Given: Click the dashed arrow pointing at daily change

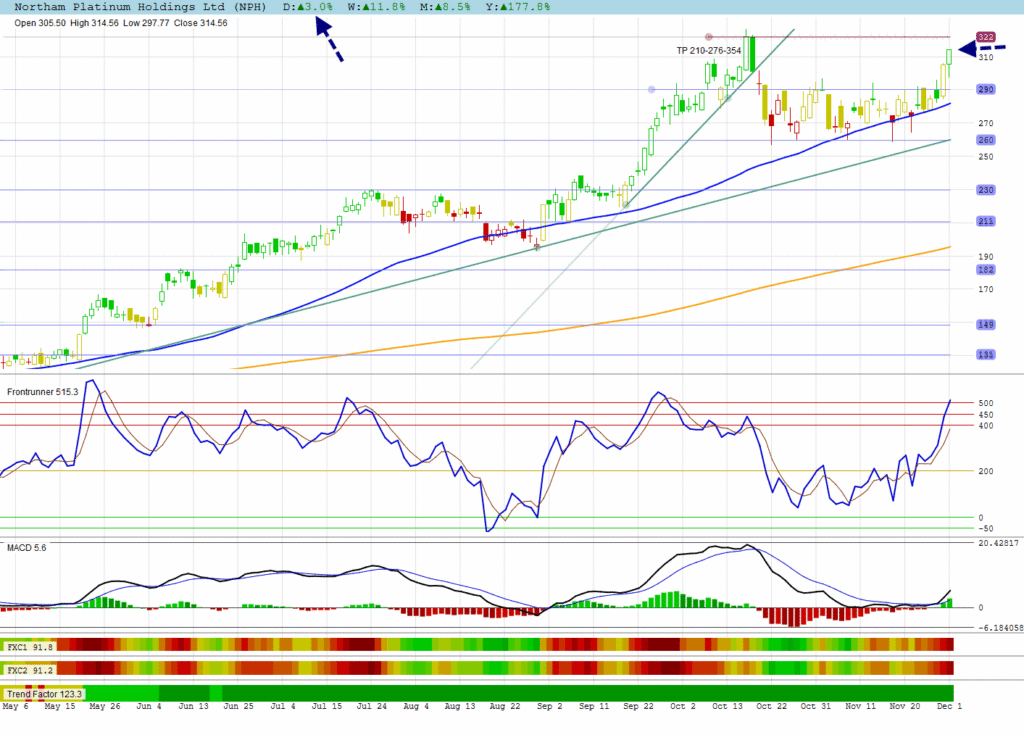Looking at the screenshot, I should pyautogui.click(x=329, y=41).
